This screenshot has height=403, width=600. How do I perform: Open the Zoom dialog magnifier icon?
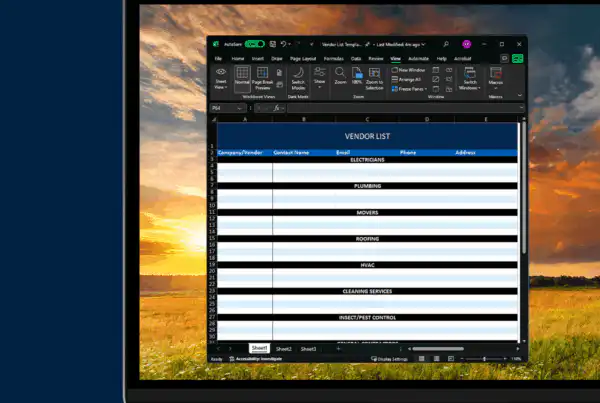[340, 76]
